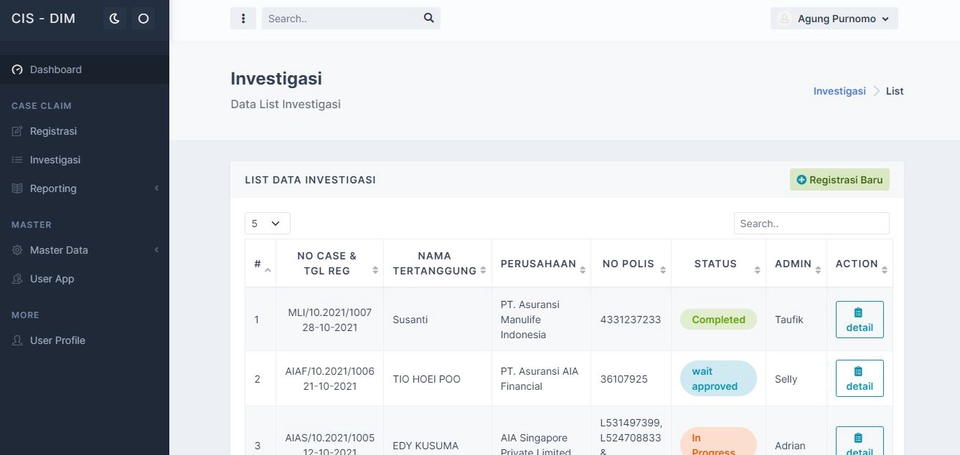Follow the Investigasi breadcrumb link

[839, 91]
